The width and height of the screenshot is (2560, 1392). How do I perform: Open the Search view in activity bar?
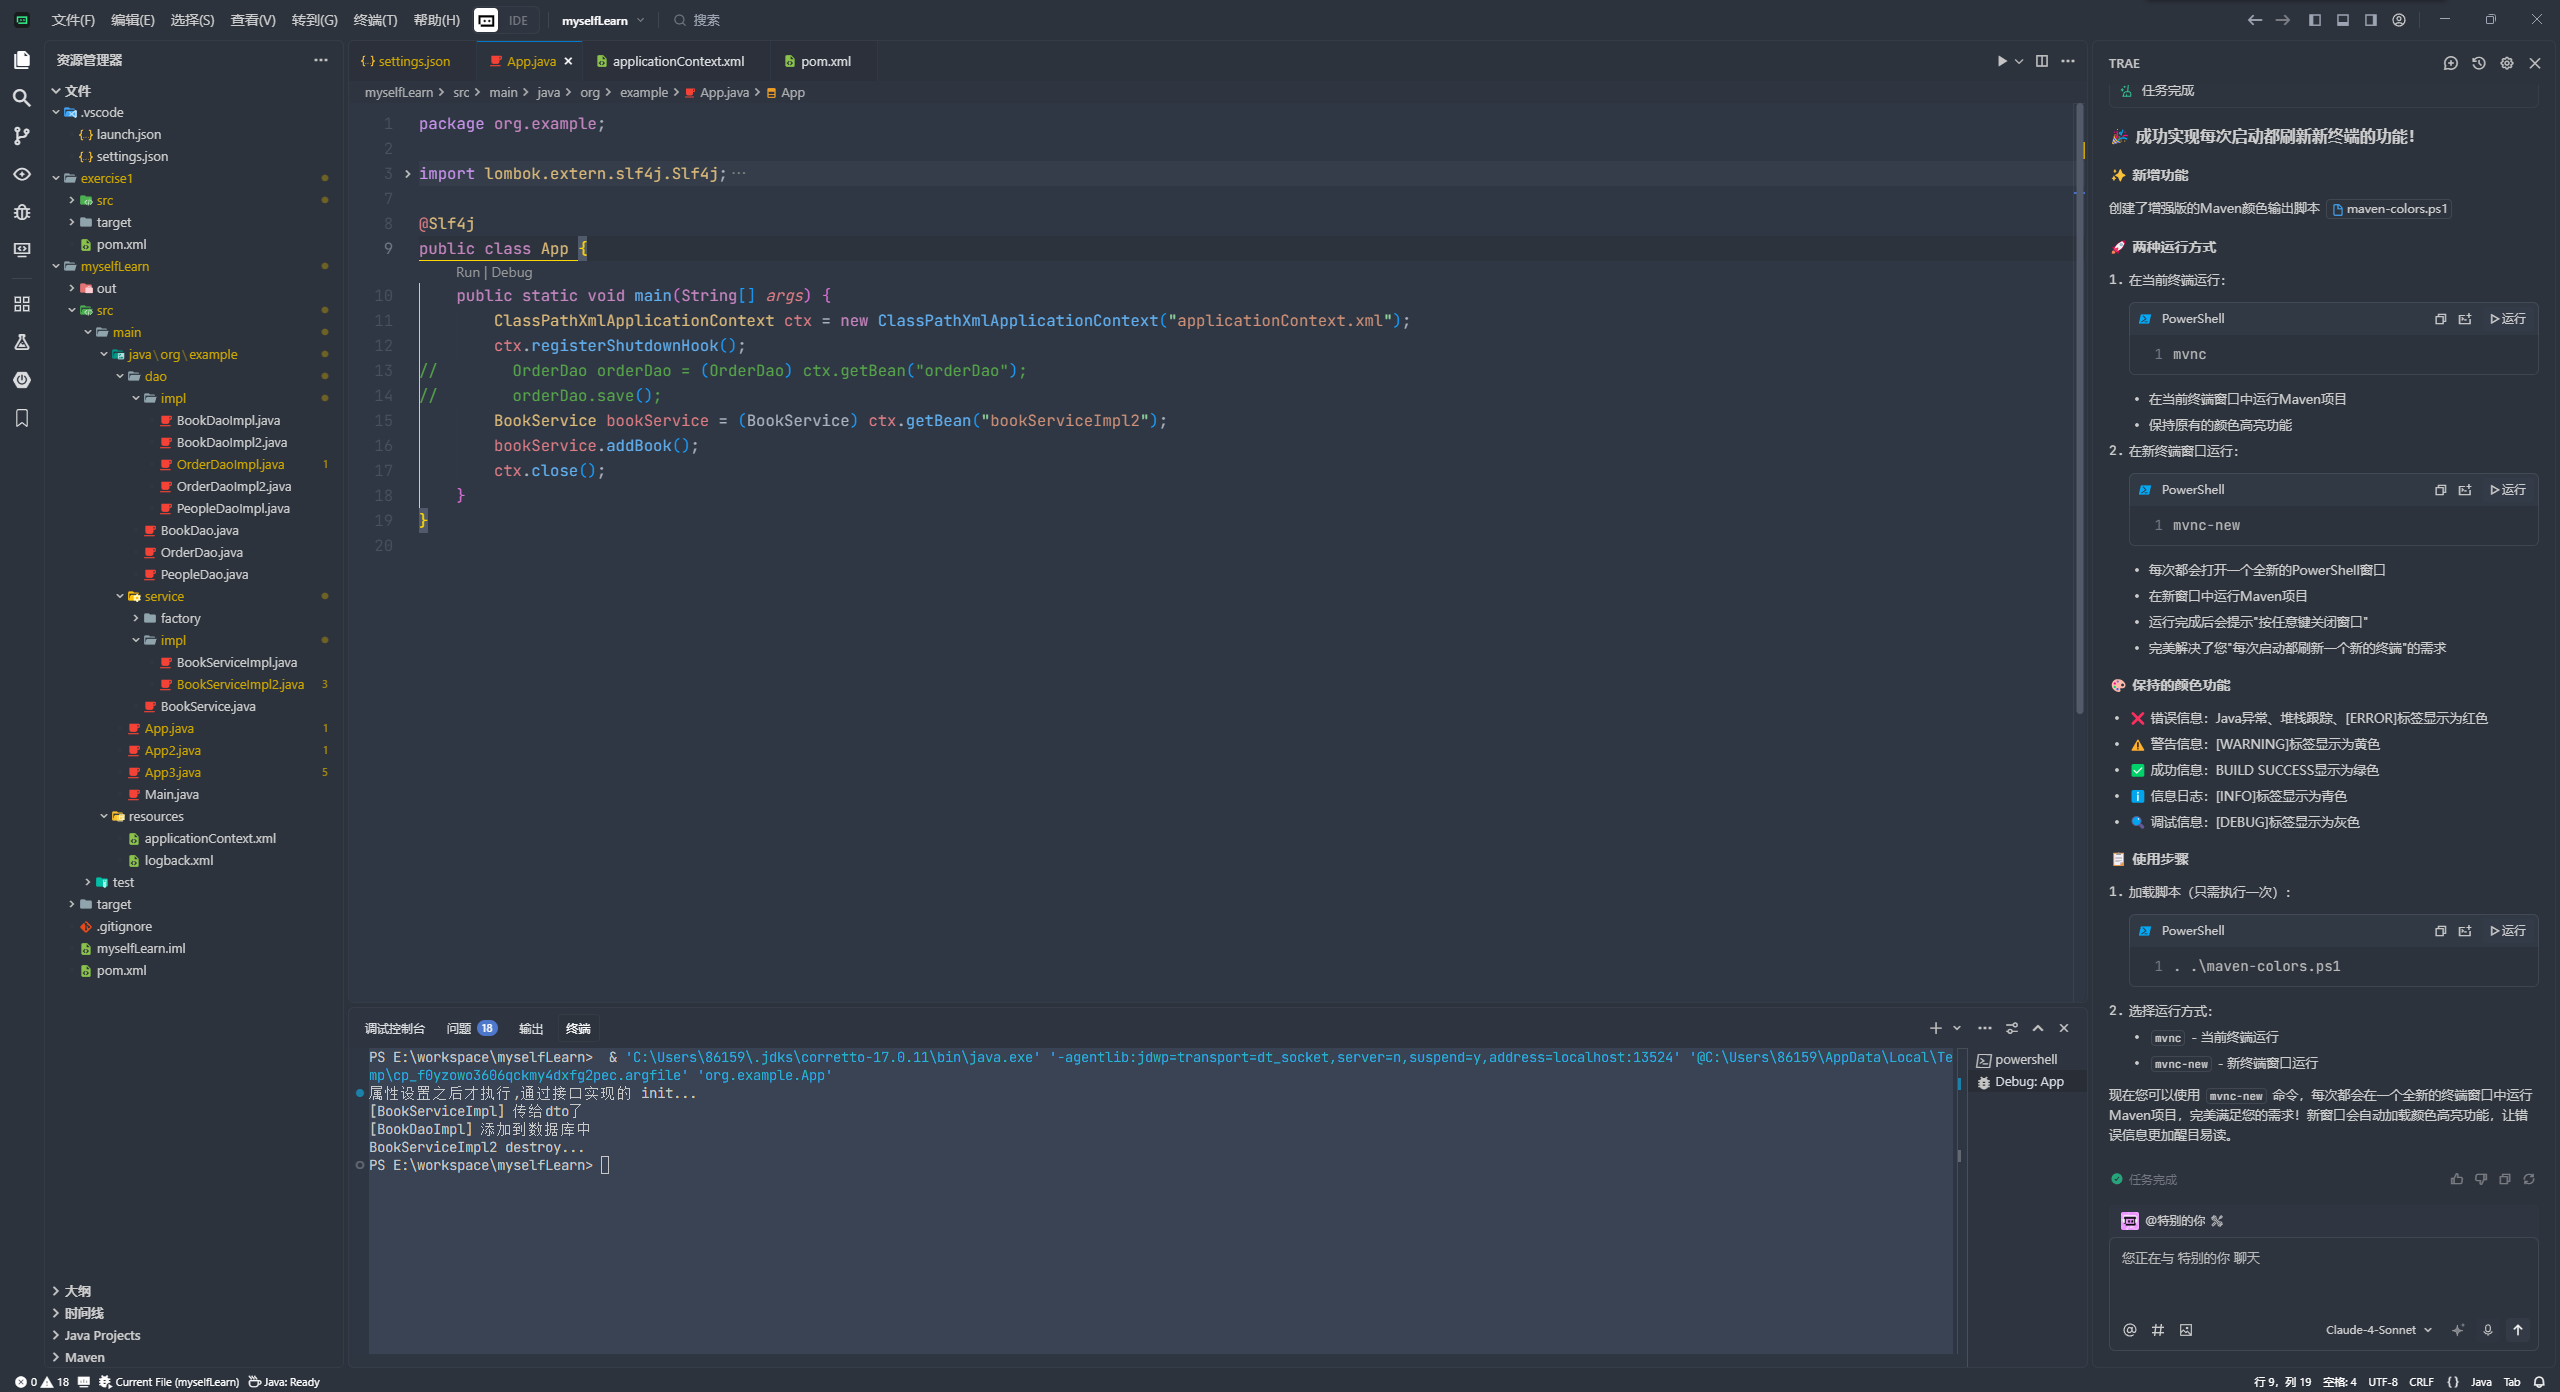pyautogui.click(x=21, y=98)
